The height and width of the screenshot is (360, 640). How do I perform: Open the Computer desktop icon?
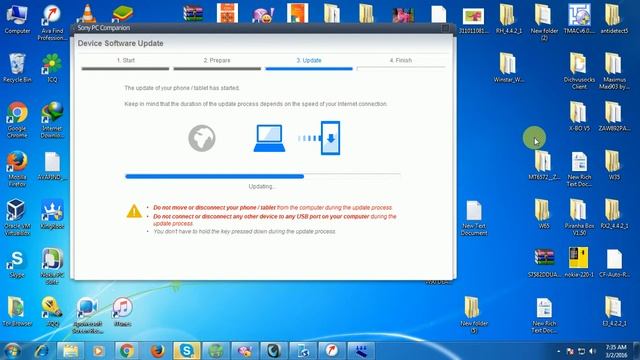coord(17,19)
